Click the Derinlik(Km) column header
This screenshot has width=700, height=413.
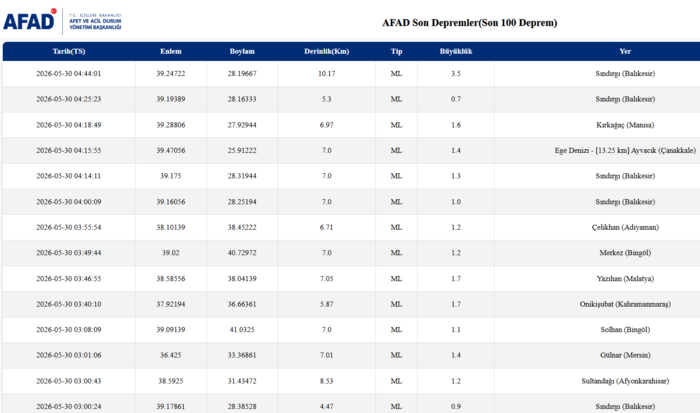(x=327, y=51)
